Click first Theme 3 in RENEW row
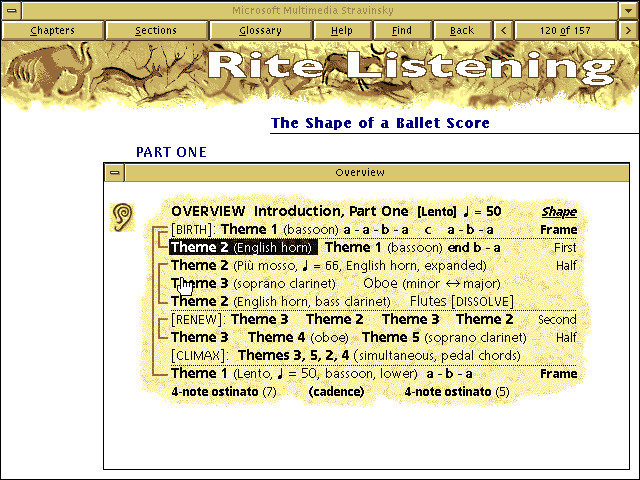This screenshot has height=480, width=640. 260,319
